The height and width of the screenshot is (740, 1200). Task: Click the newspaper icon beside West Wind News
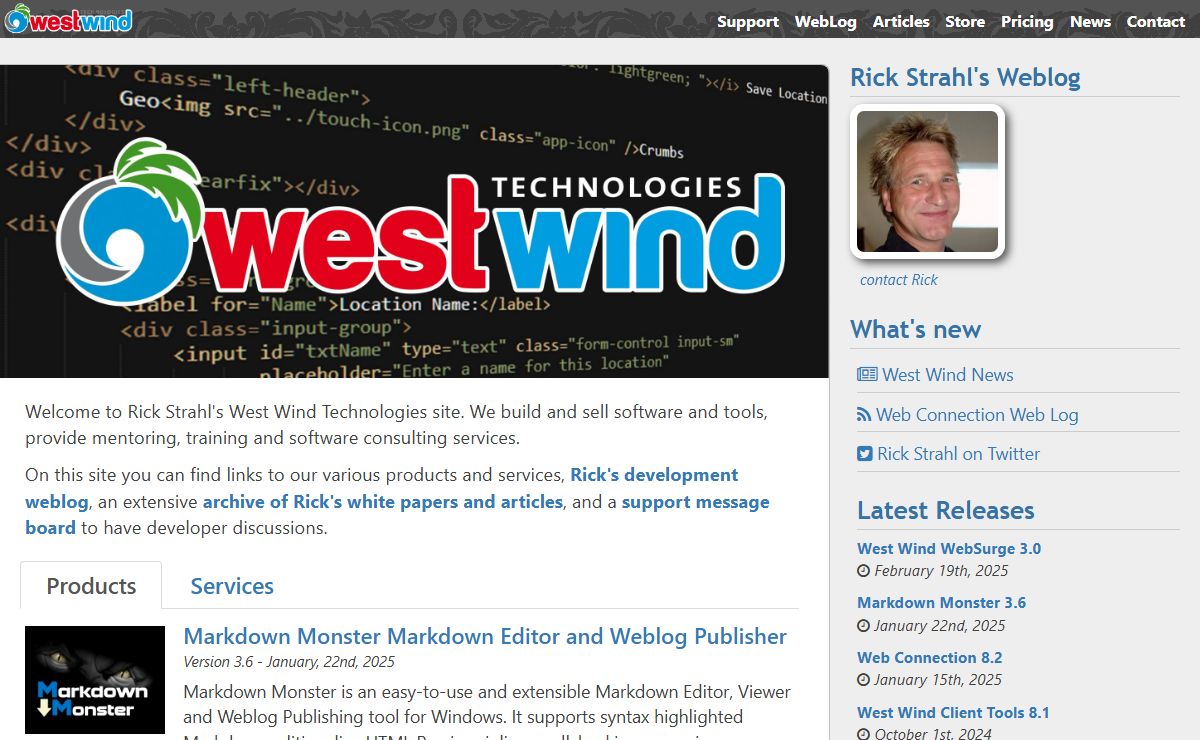[867, 375]
